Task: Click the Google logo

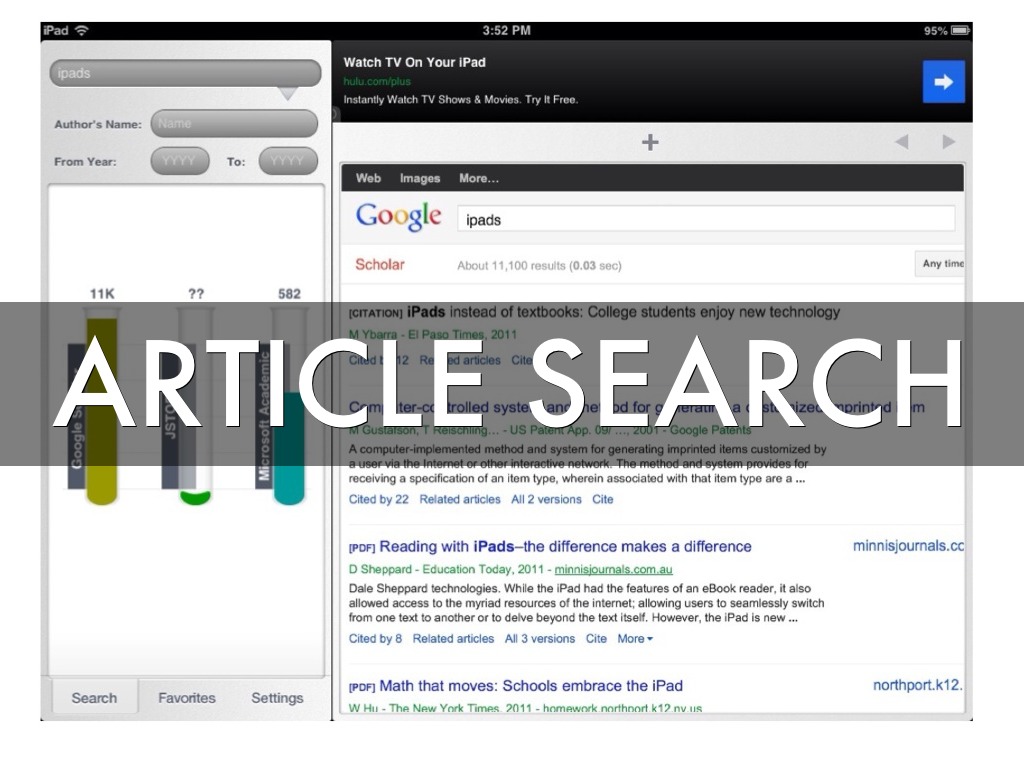Action: coord(398,217)
